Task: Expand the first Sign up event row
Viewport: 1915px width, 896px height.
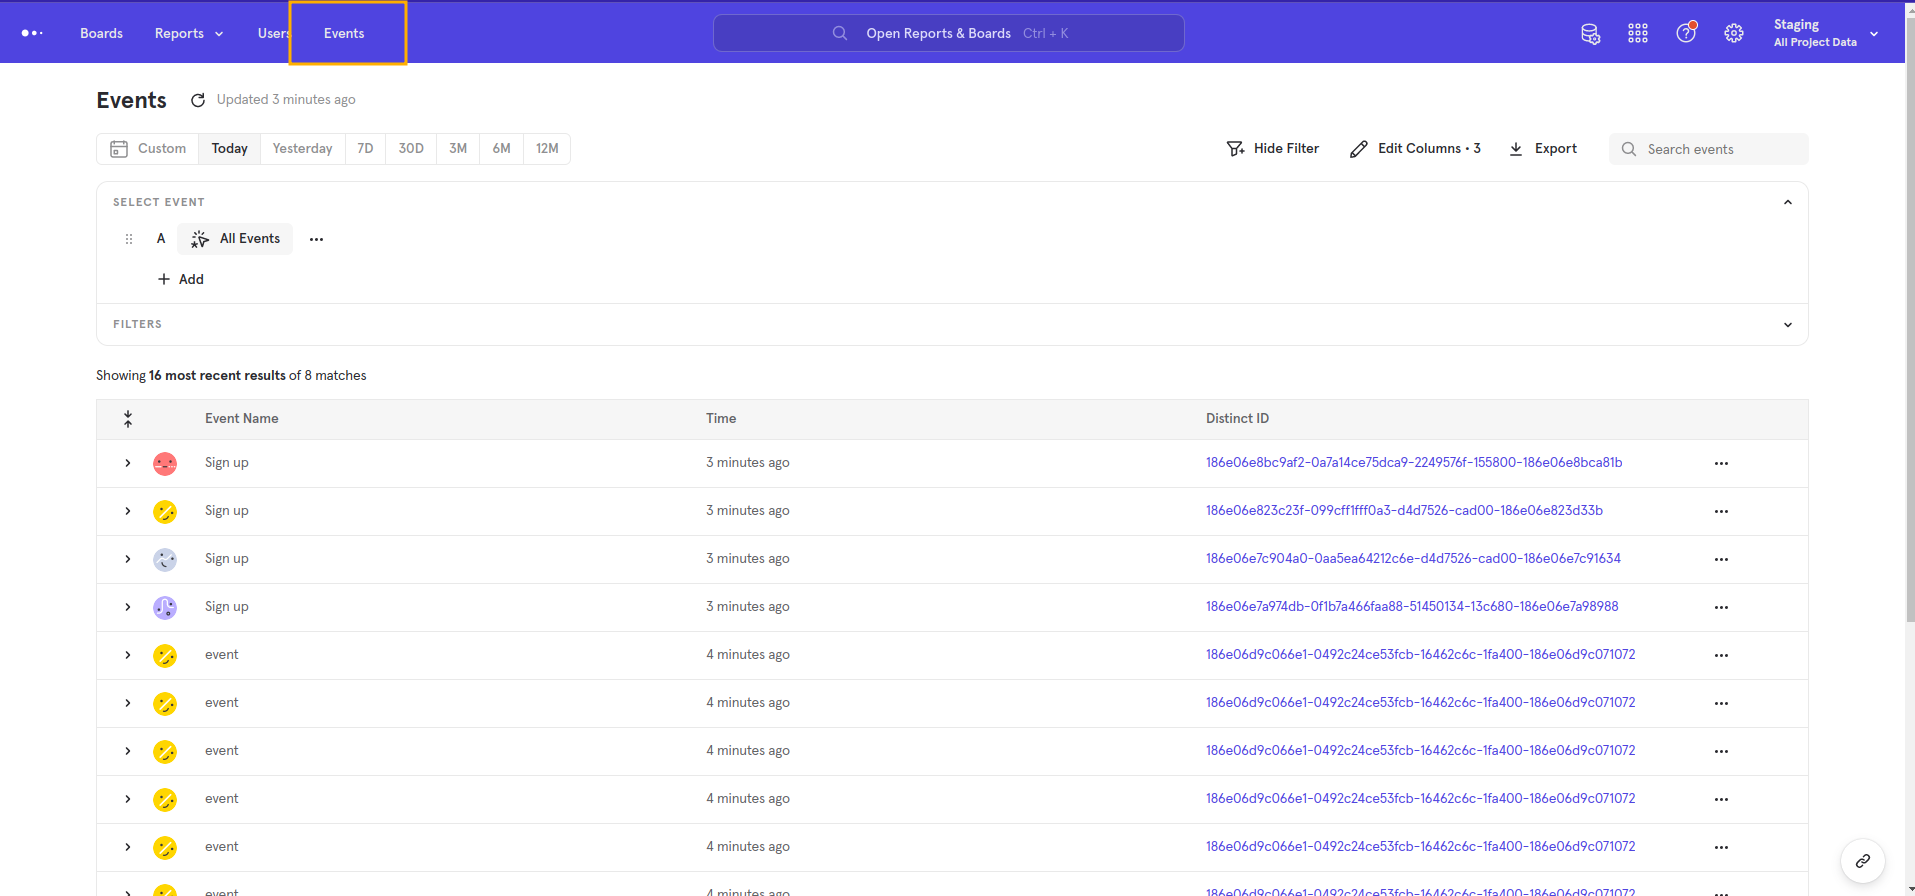Action: pos(128,463)
